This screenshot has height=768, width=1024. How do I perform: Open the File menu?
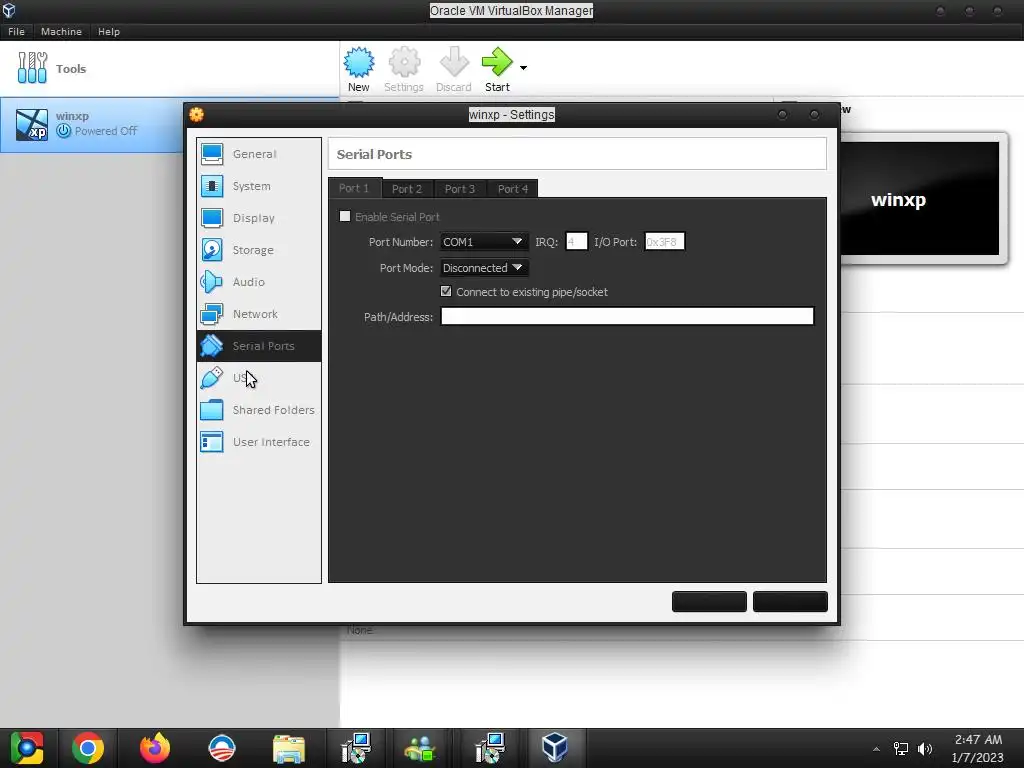point(16,31)
